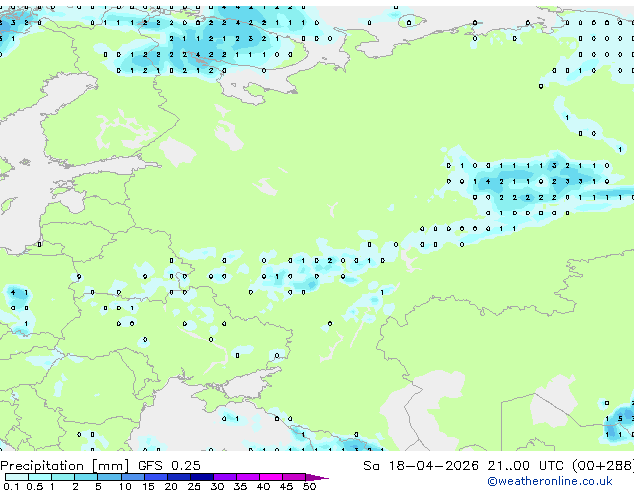Click the legend scale label '0.5'
The height and width of the screenshot is (490, 634).
34,486
